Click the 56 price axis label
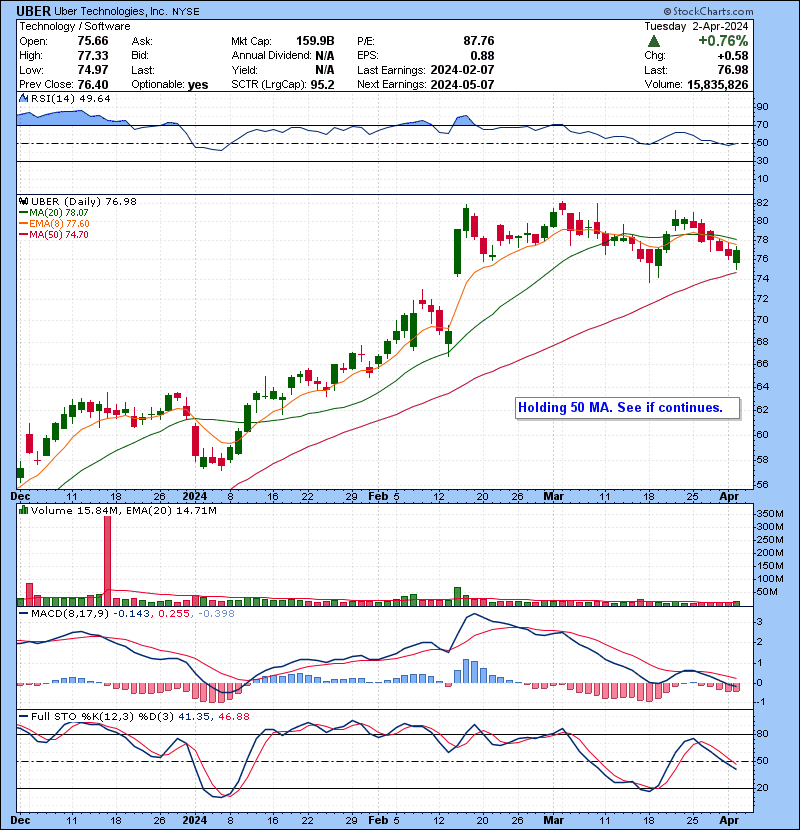 click(x=762, y=485)
